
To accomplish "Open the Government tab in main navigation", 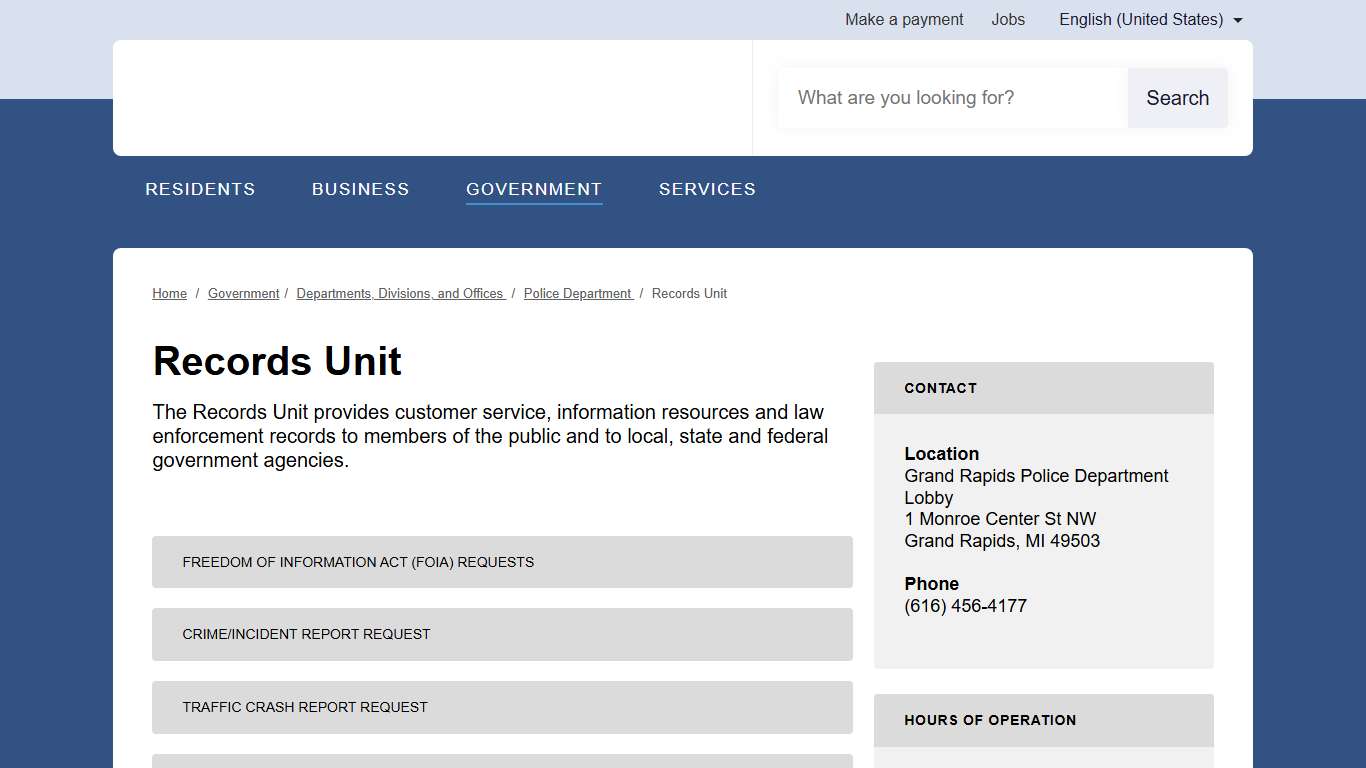I will pos(534,189).
